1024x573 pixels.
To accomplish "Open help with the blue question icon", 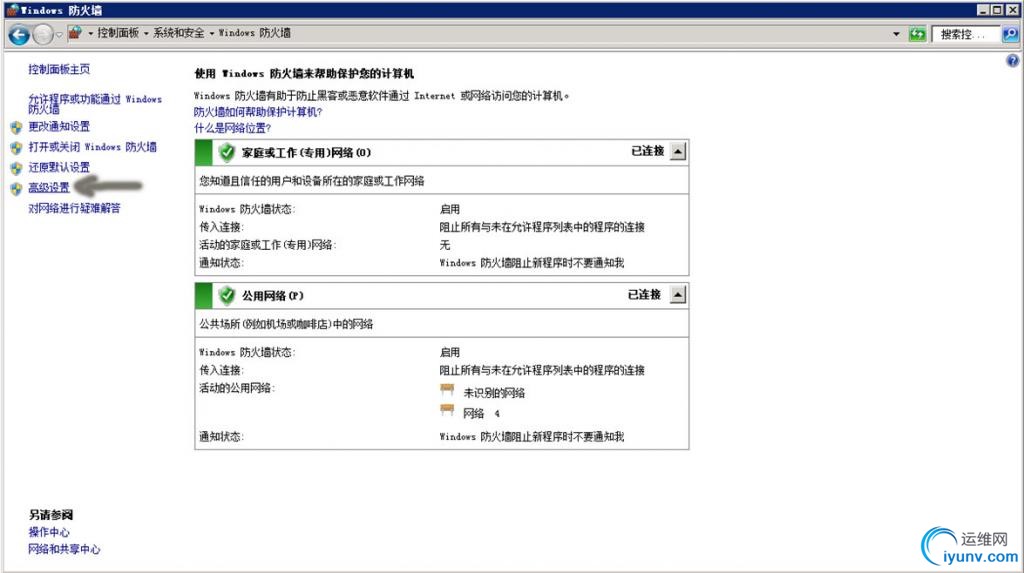I will [x=1012, y=61].
